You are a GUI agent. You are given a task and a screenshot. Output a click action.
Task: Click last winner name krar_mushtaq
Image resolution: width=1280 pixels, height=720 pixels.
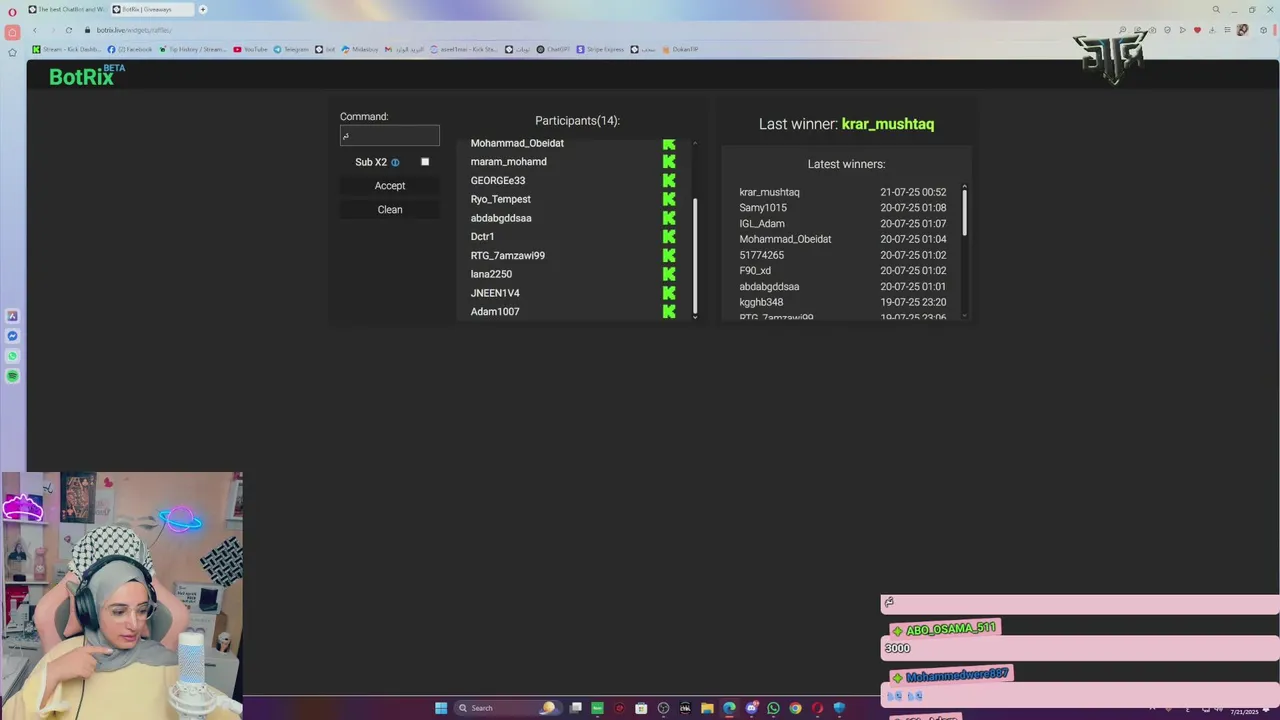(888, 124)
